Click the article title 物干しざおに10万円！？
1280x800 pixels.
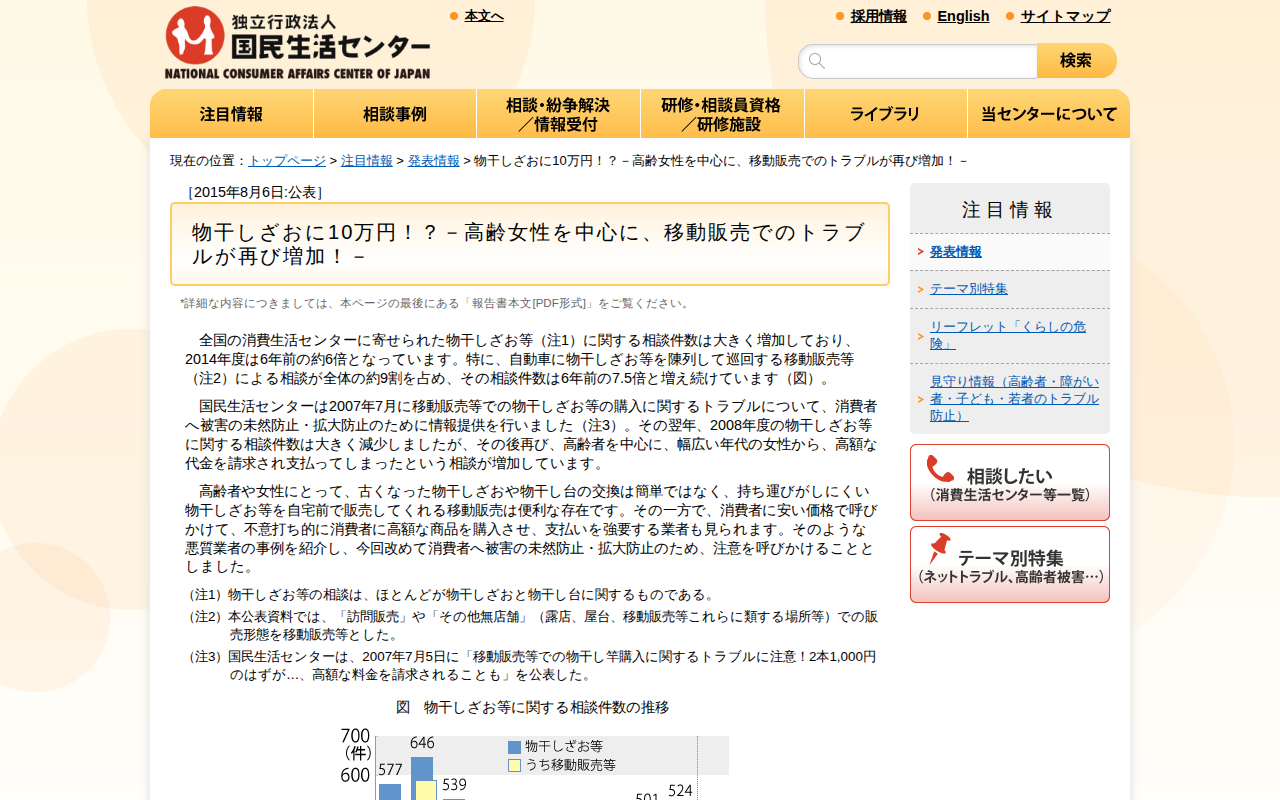530,244
